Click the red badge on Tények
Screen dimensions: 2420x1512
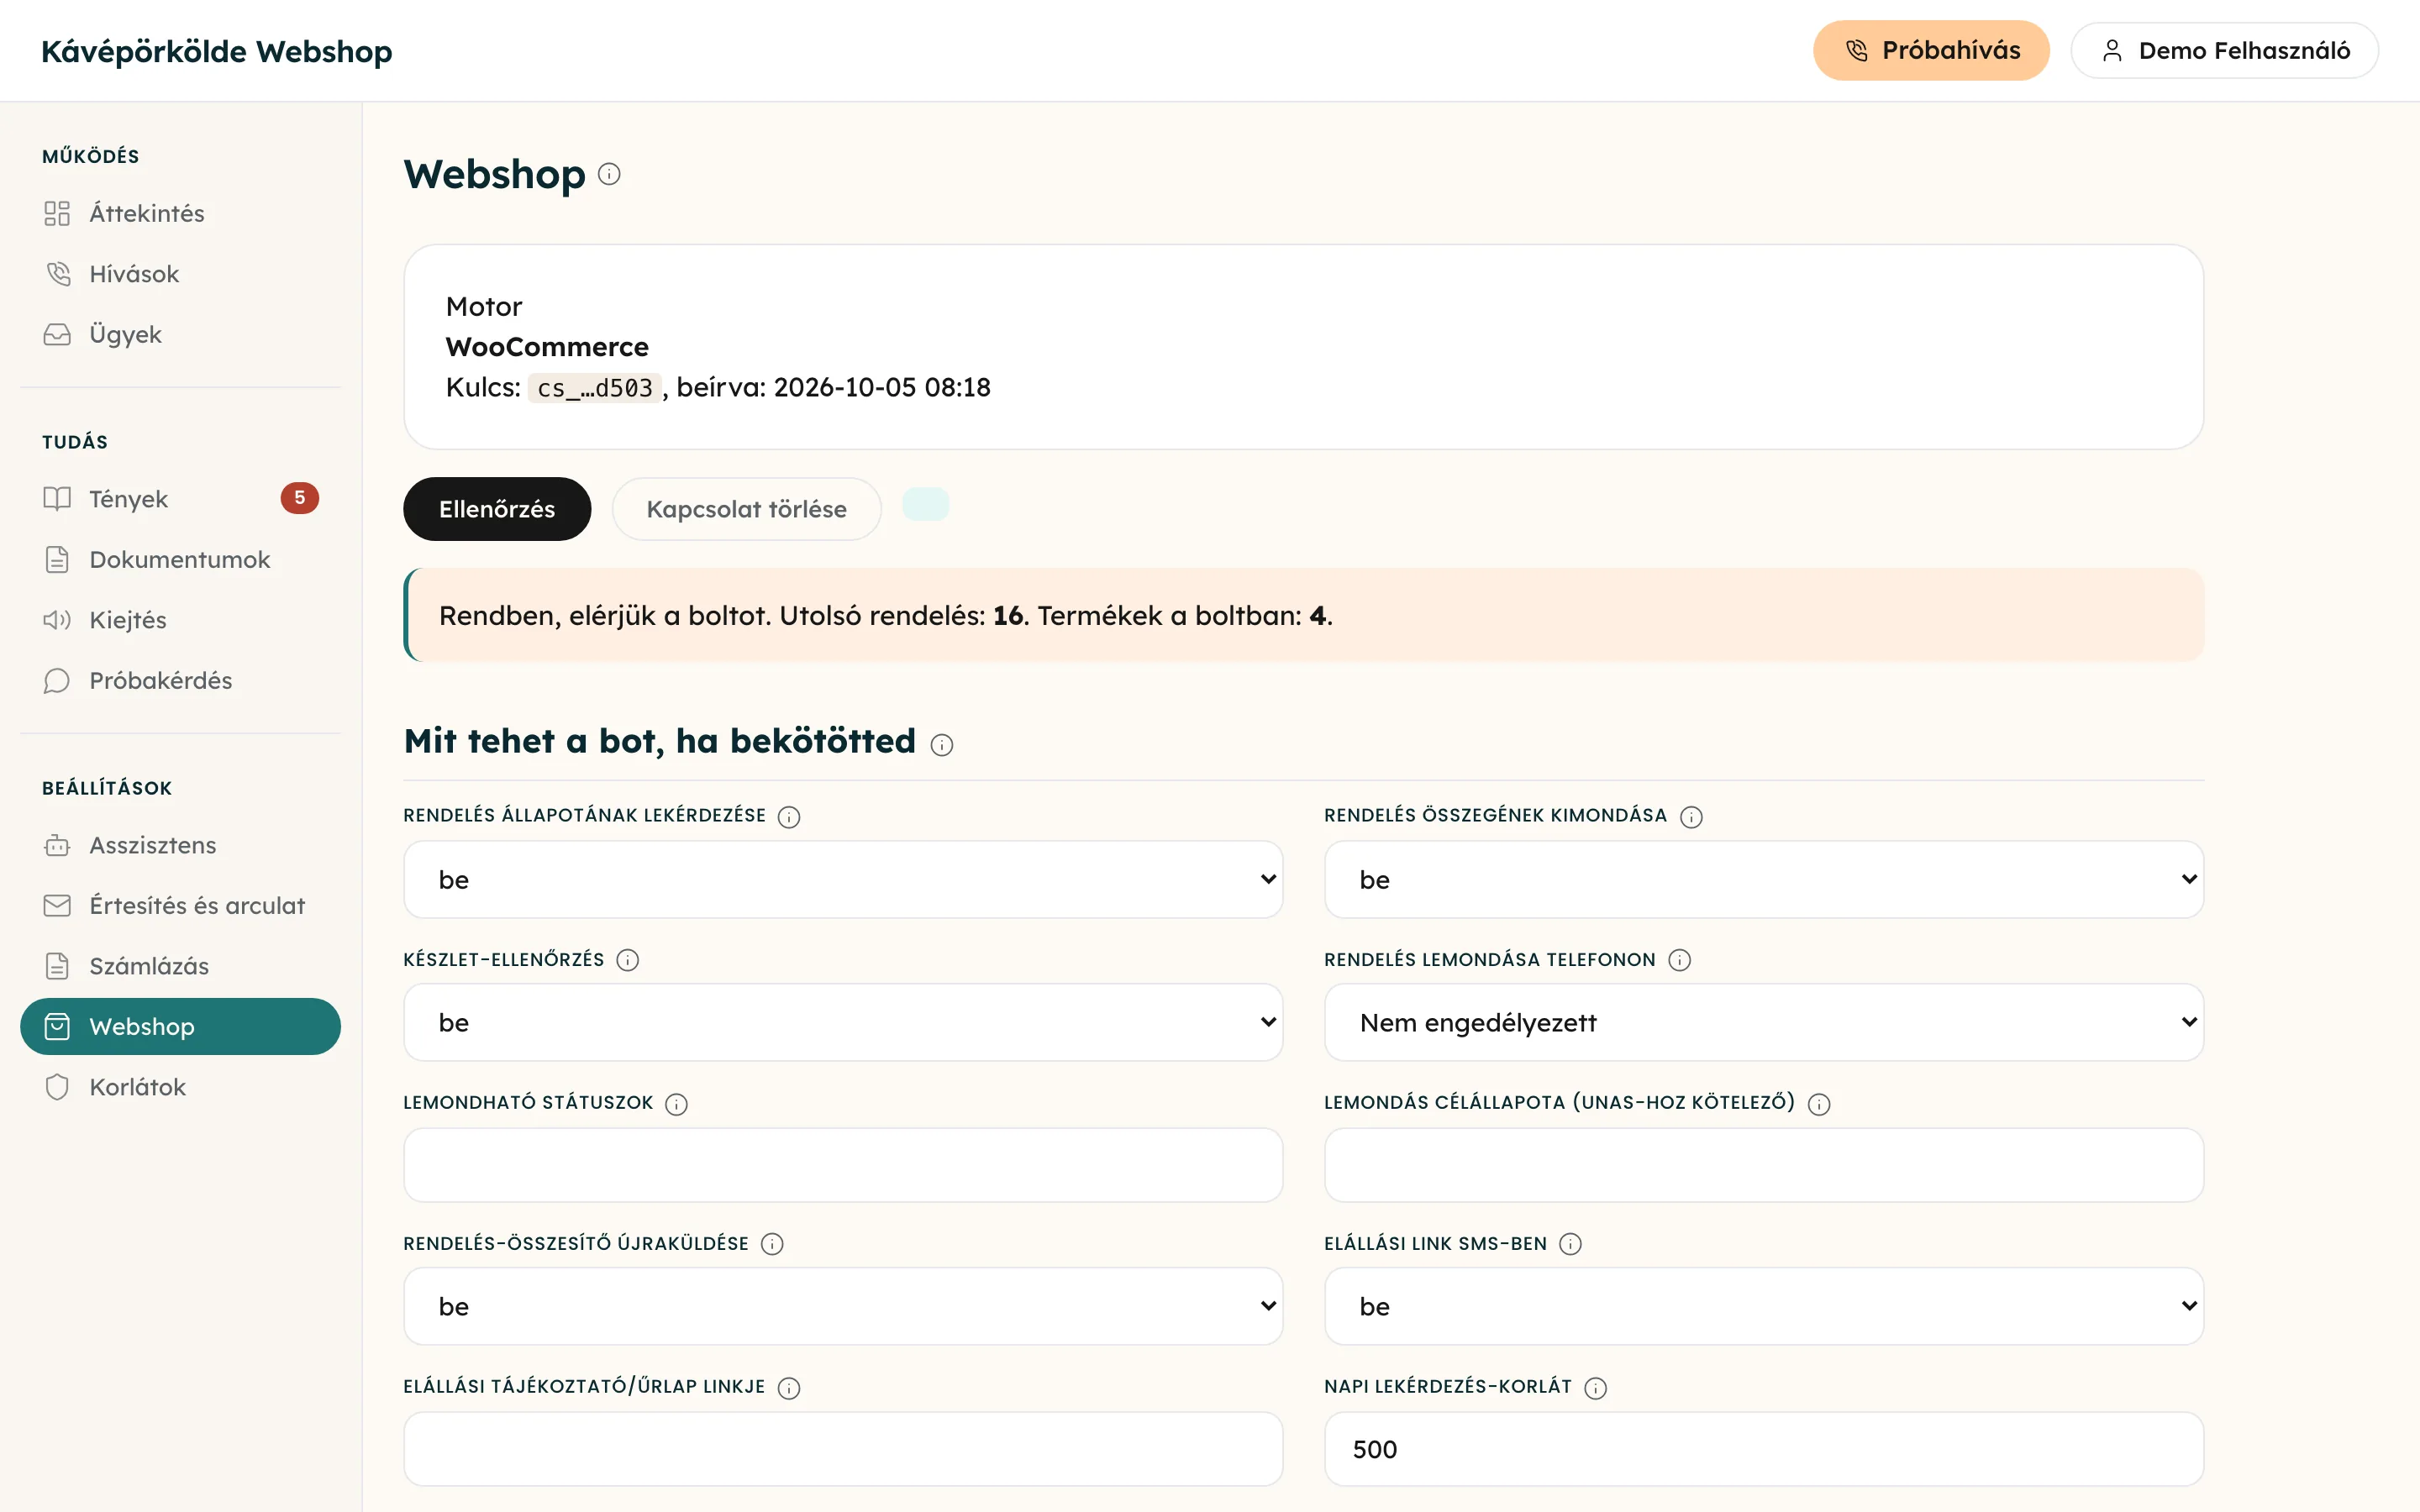[299, 498]
